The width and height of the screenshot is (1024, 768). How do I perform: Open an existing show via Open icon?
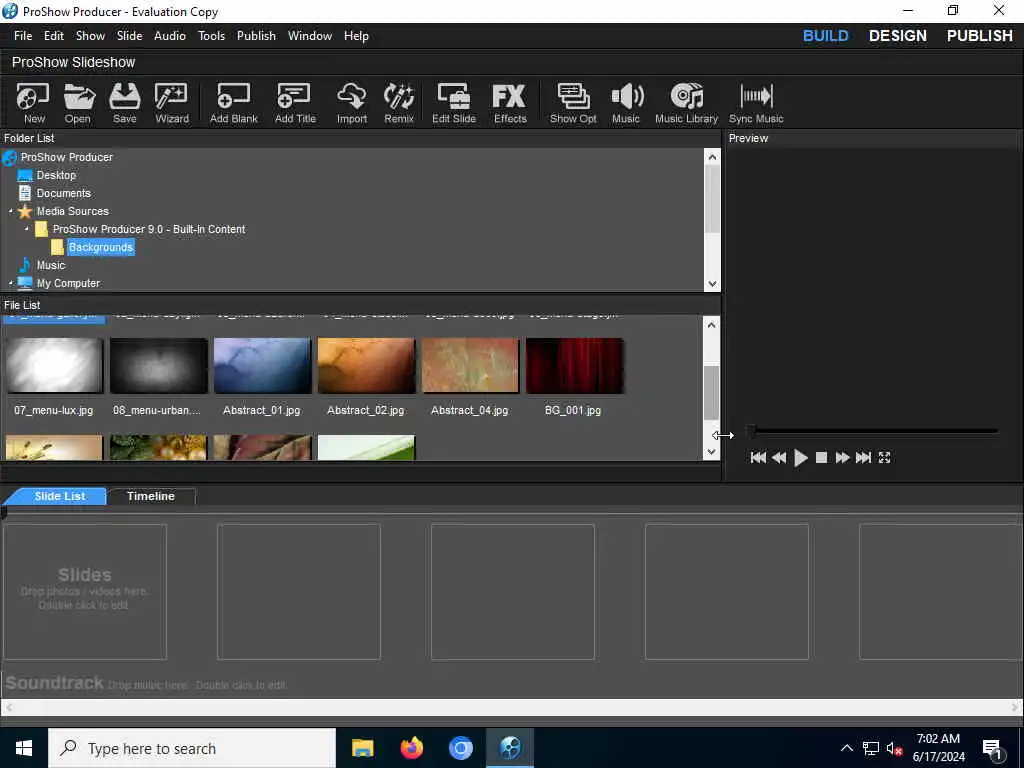point(78,103)
